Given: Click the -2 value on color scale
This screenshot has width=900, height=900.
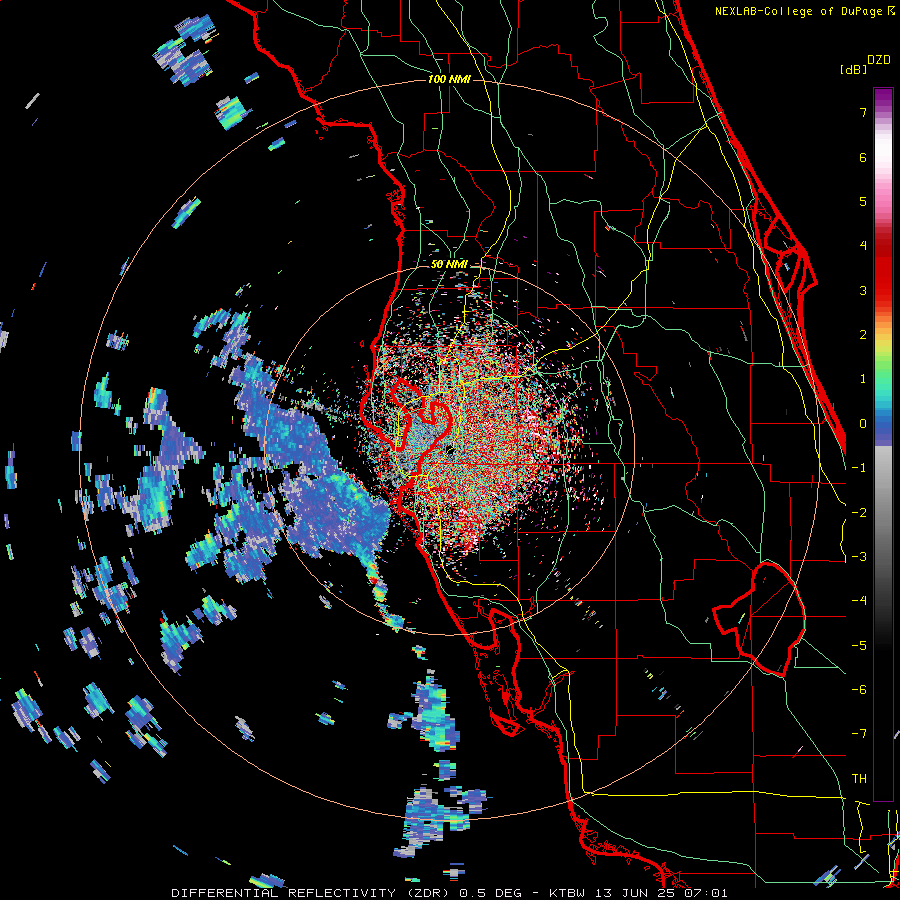Looking at the screenshot, I should tap(859, 513).
